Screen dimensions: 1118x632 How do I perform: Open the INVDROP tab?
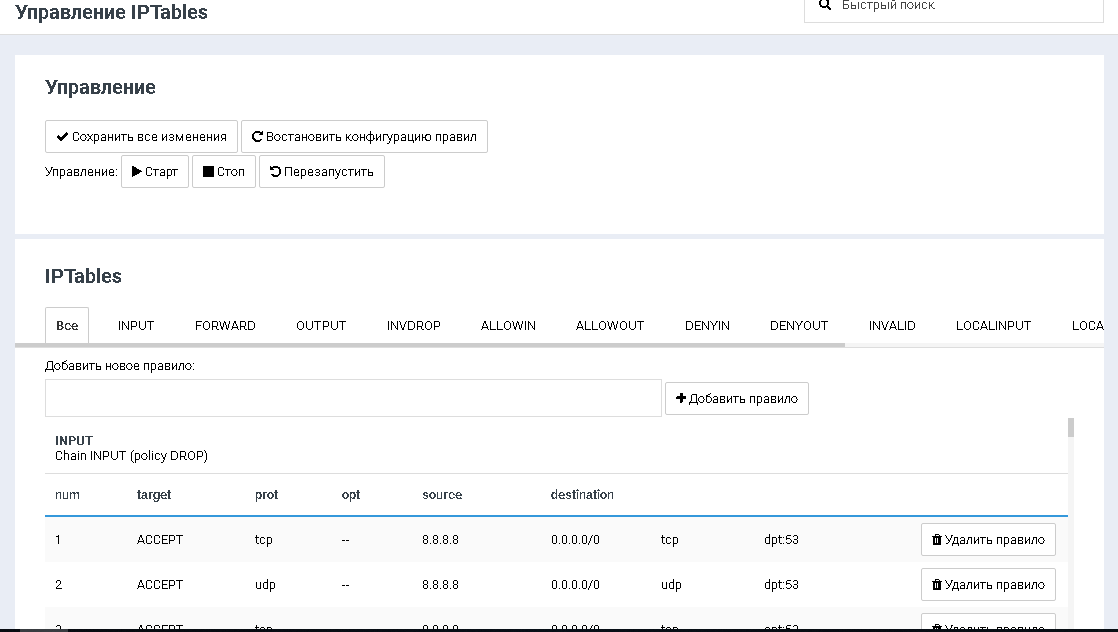pos(414,326)
